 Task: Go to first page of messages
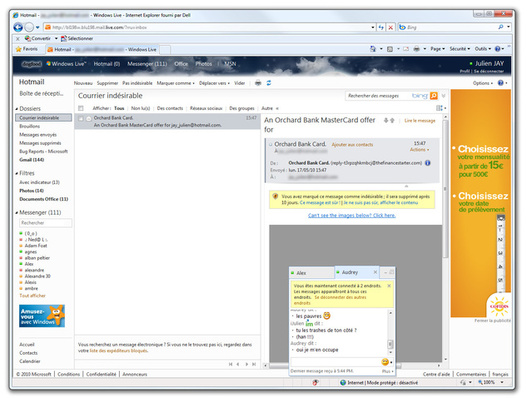(x=231, y=364)
